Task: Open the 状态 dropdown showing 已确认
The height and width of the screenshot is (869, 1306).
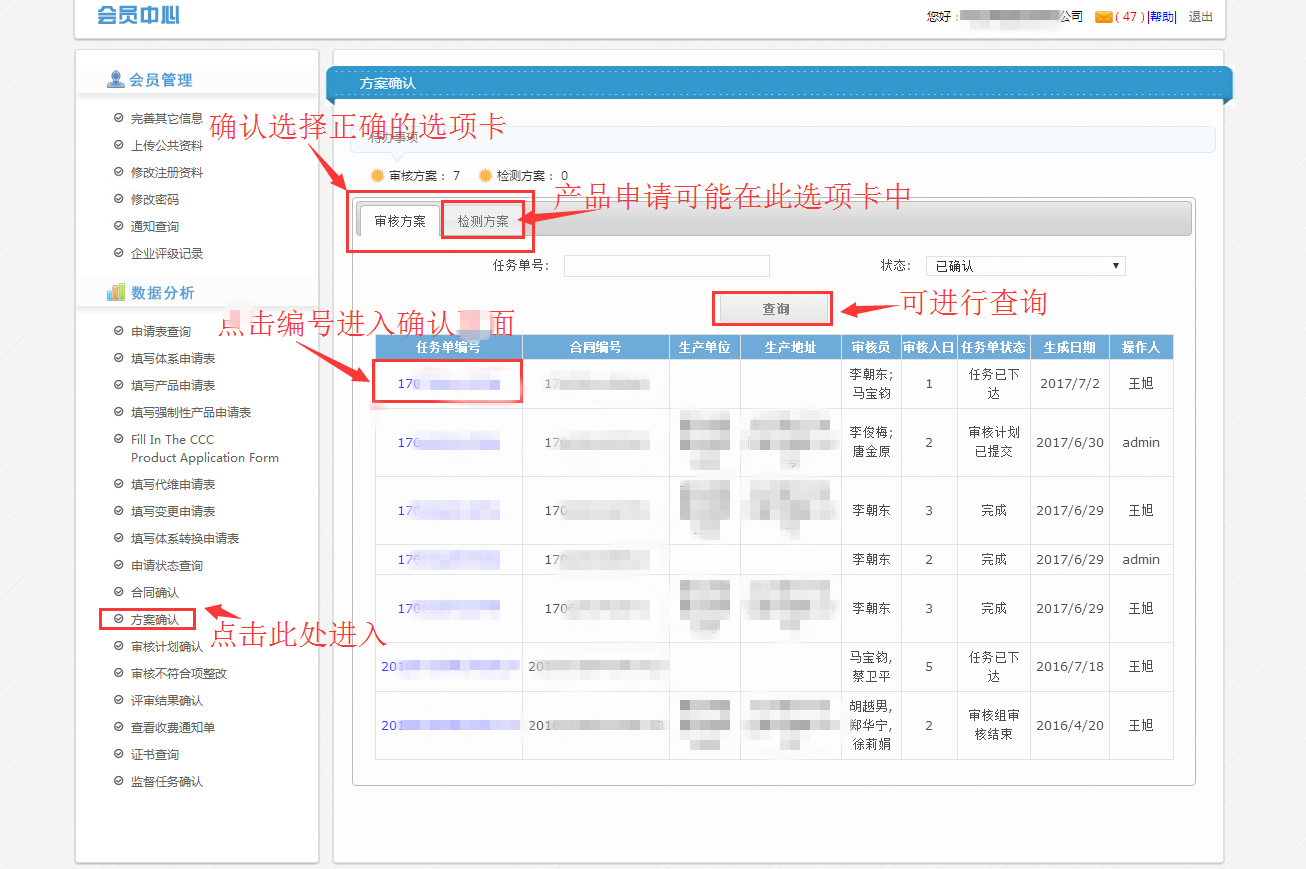Action: point(1025,266)
